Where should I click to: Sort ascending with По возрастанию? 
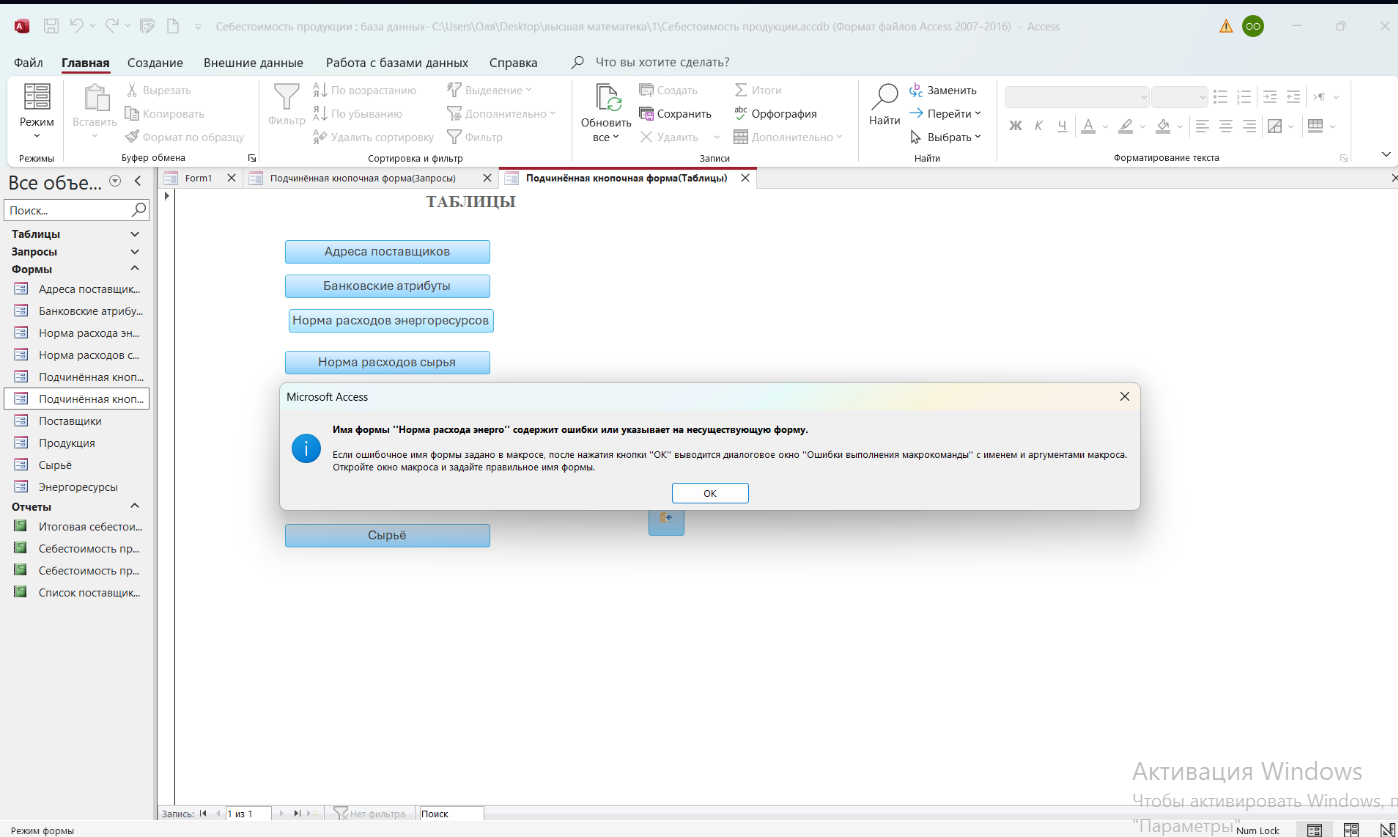(x=364, y=90)
